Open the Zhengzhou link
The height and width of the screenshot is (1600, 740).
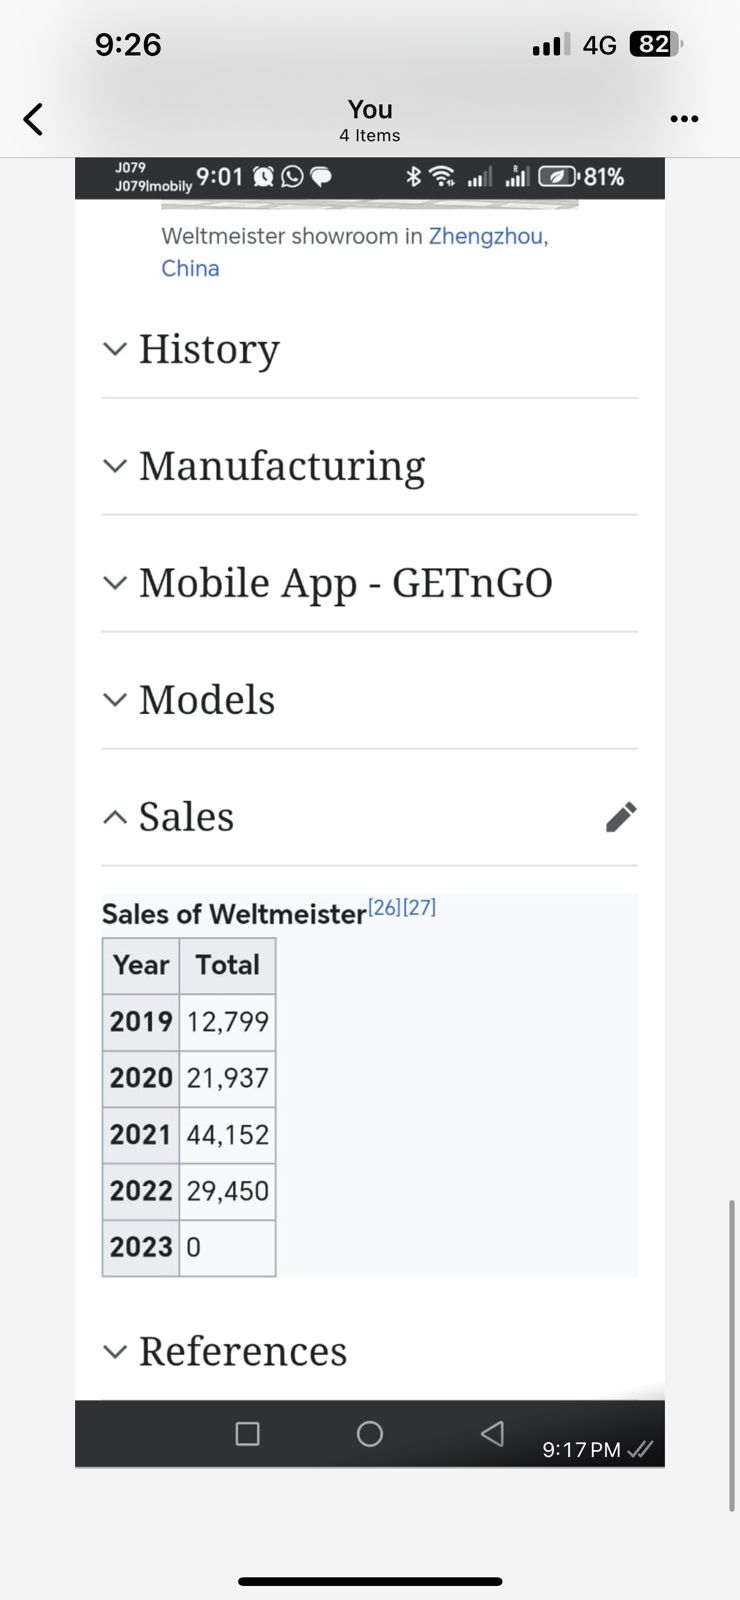click(486, 237)
